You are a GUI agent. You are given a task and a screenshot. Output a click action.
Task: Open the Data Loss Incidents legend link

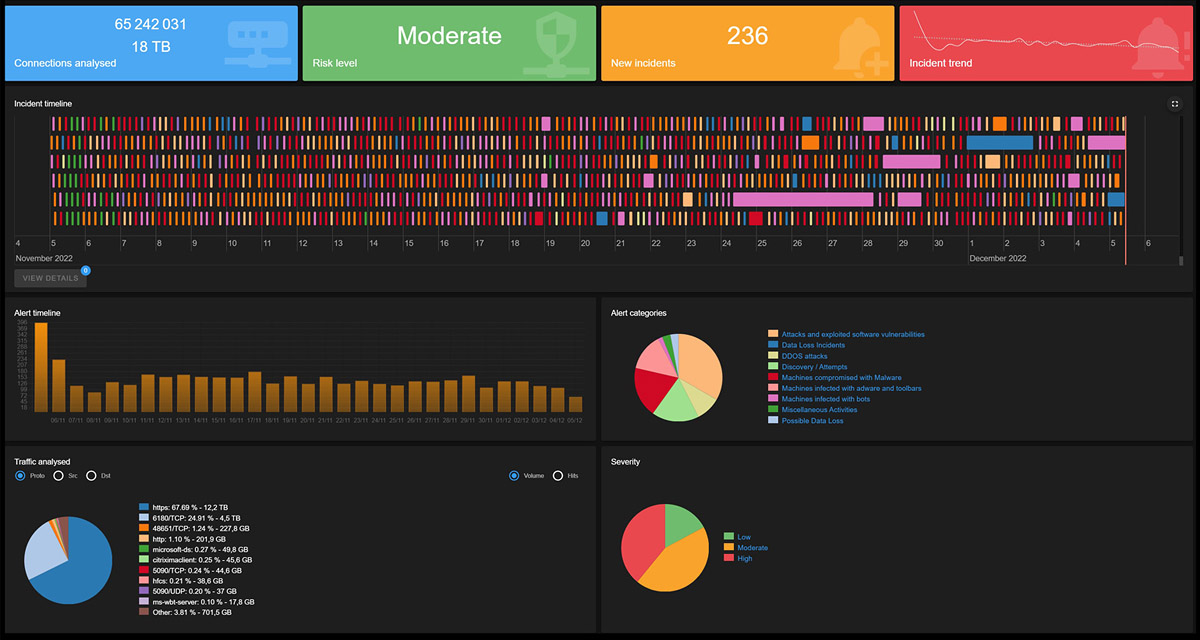(x=813, y=345)
